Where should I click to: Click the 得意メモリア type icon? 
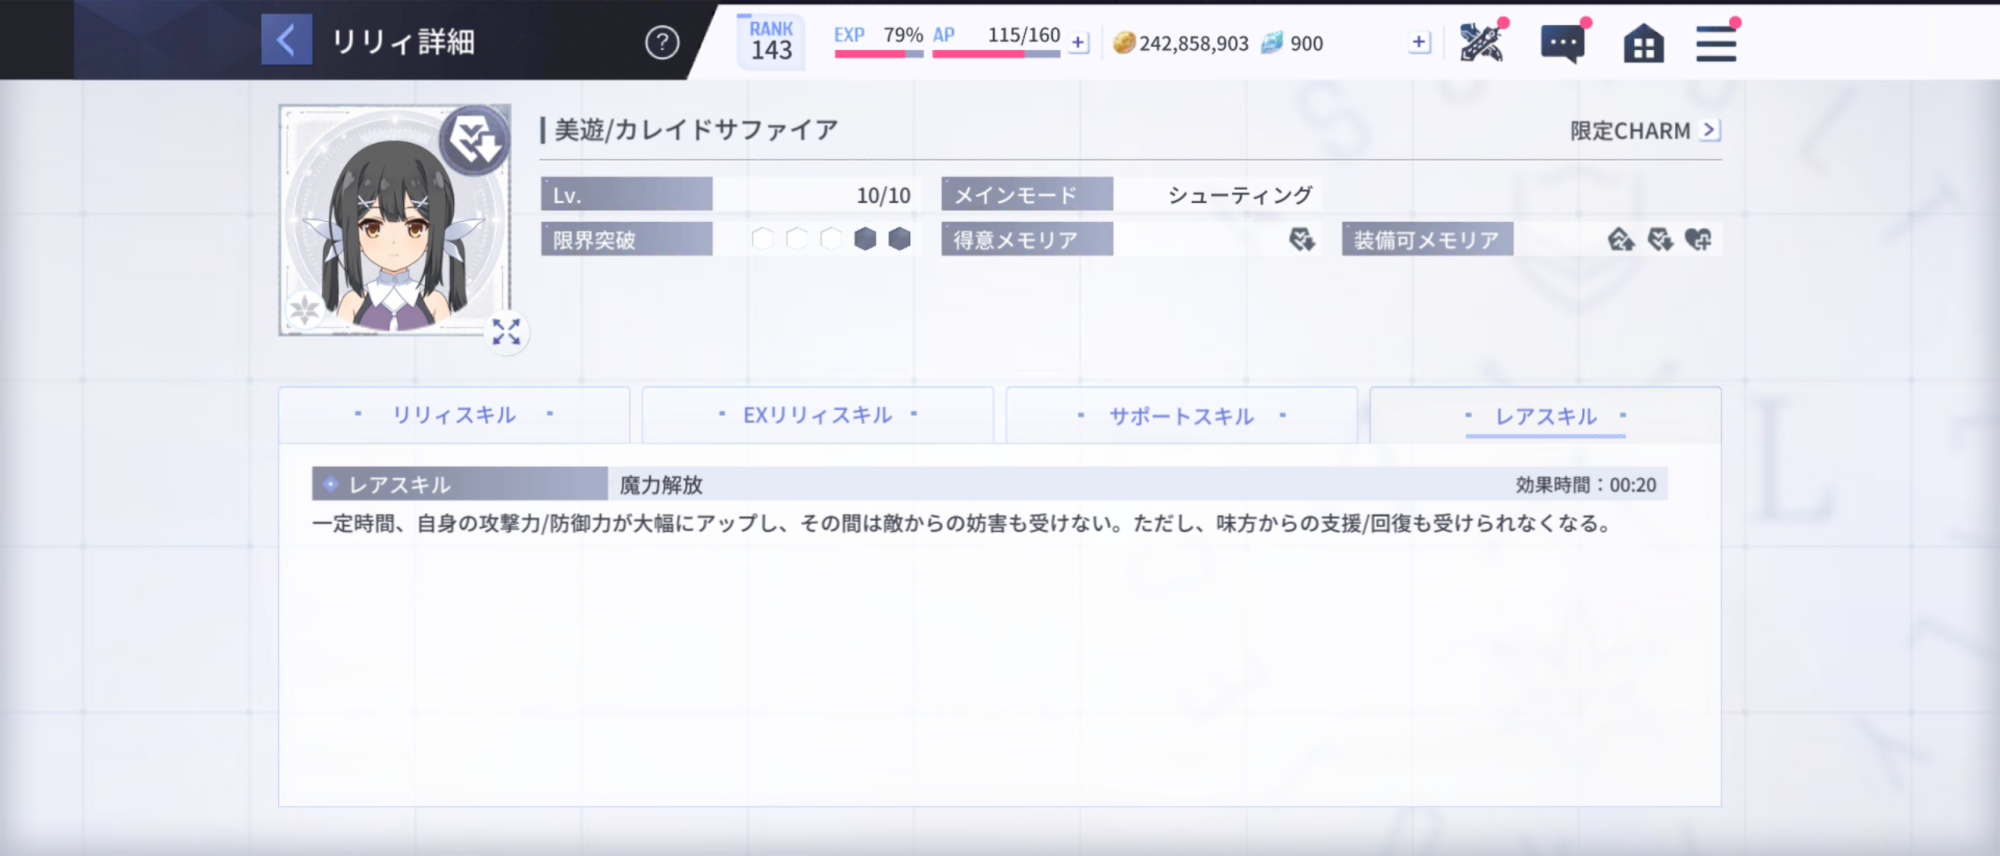coord(1301,239)
